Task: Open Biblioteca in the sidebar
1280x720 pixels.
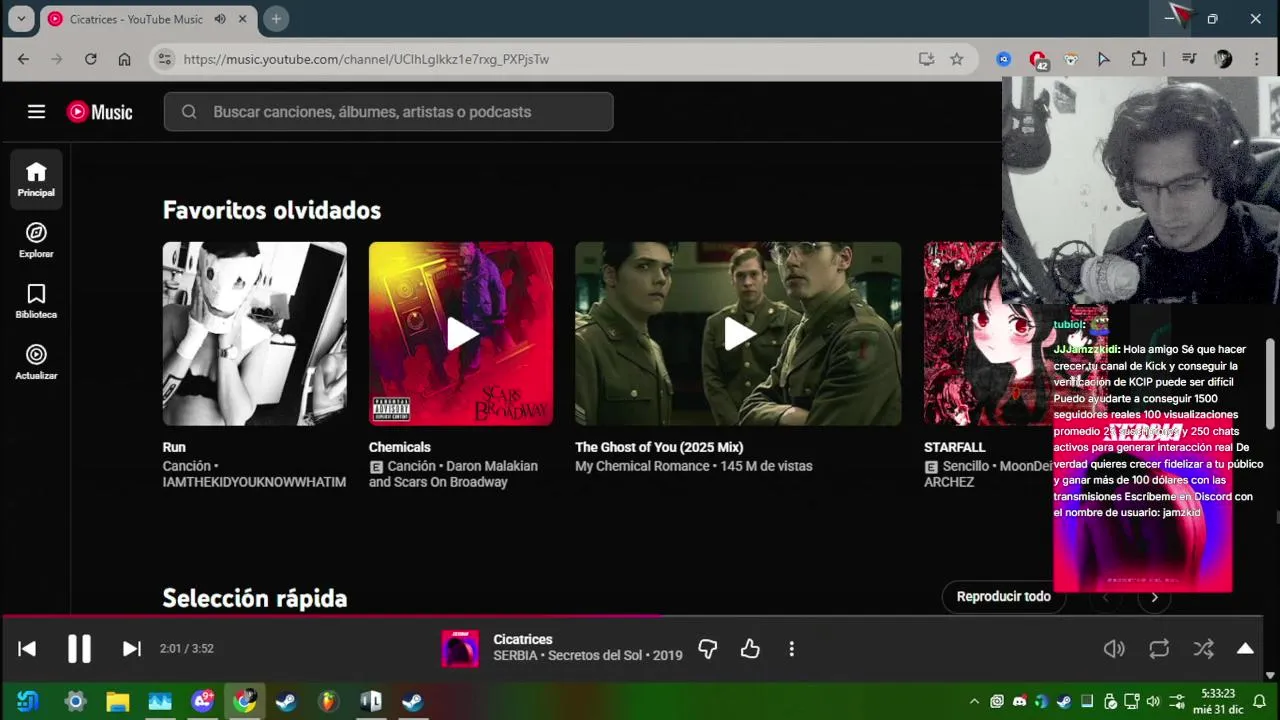Action: [x=36, y=301]
